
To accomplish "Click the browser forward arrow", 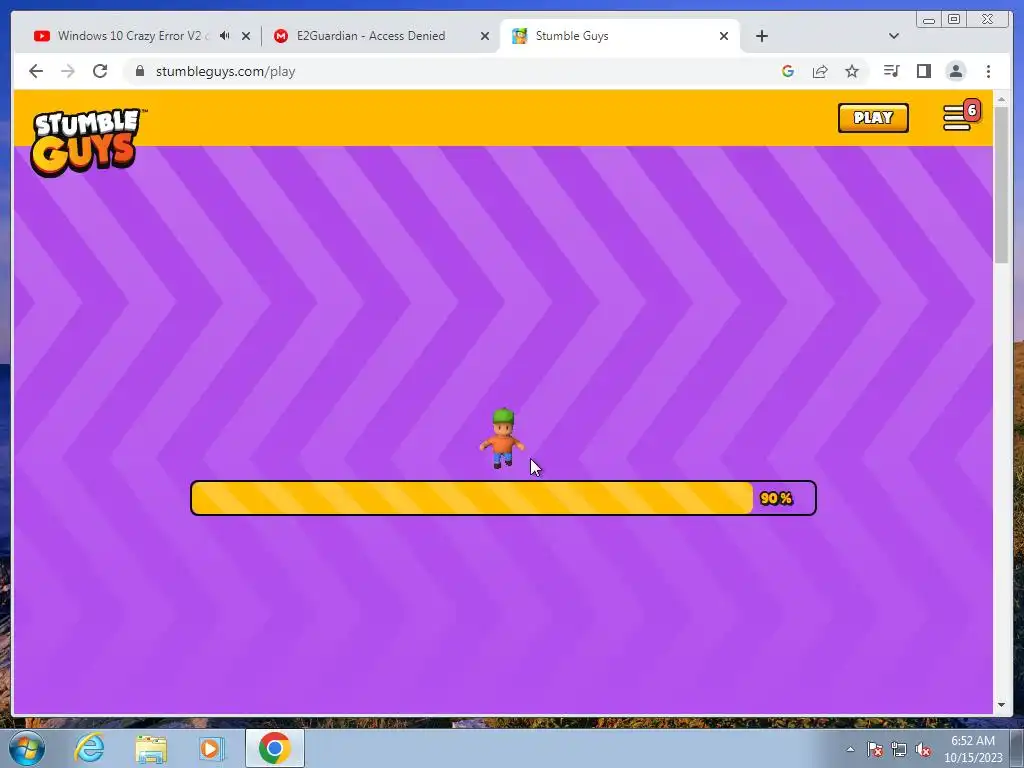I will (68, 71).
